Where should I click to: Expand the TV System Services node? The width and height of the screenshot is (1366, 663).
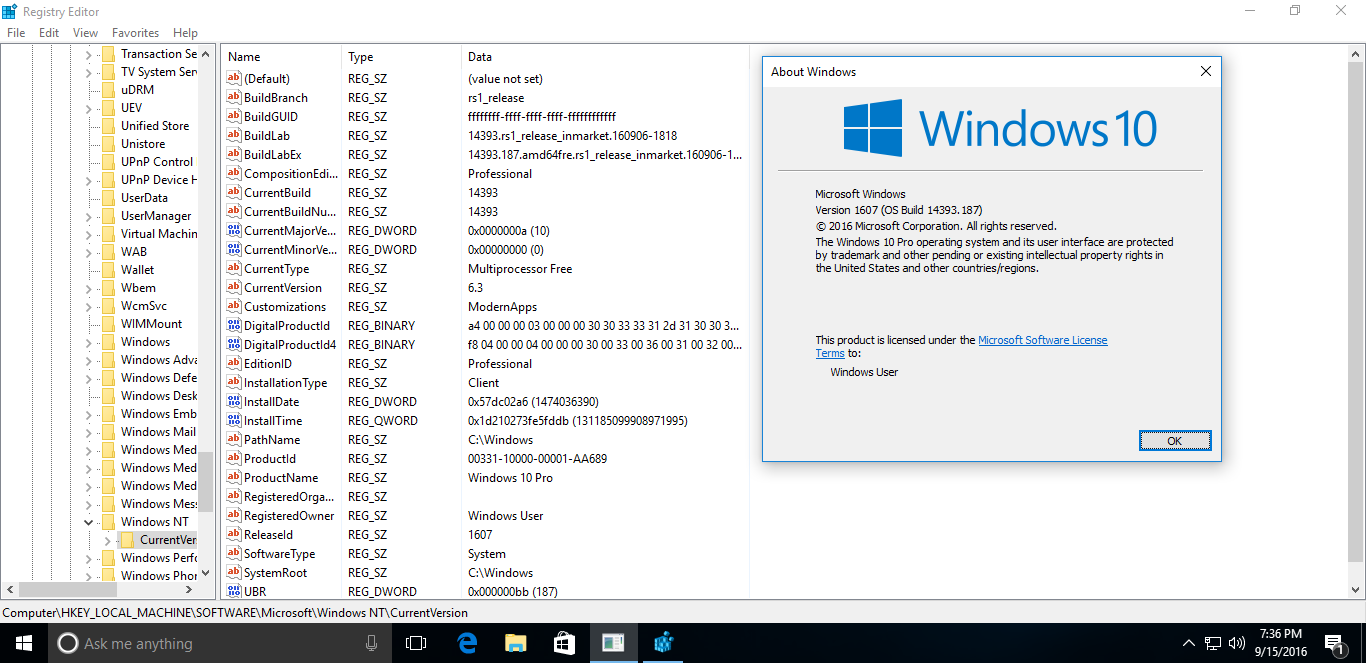88,72
